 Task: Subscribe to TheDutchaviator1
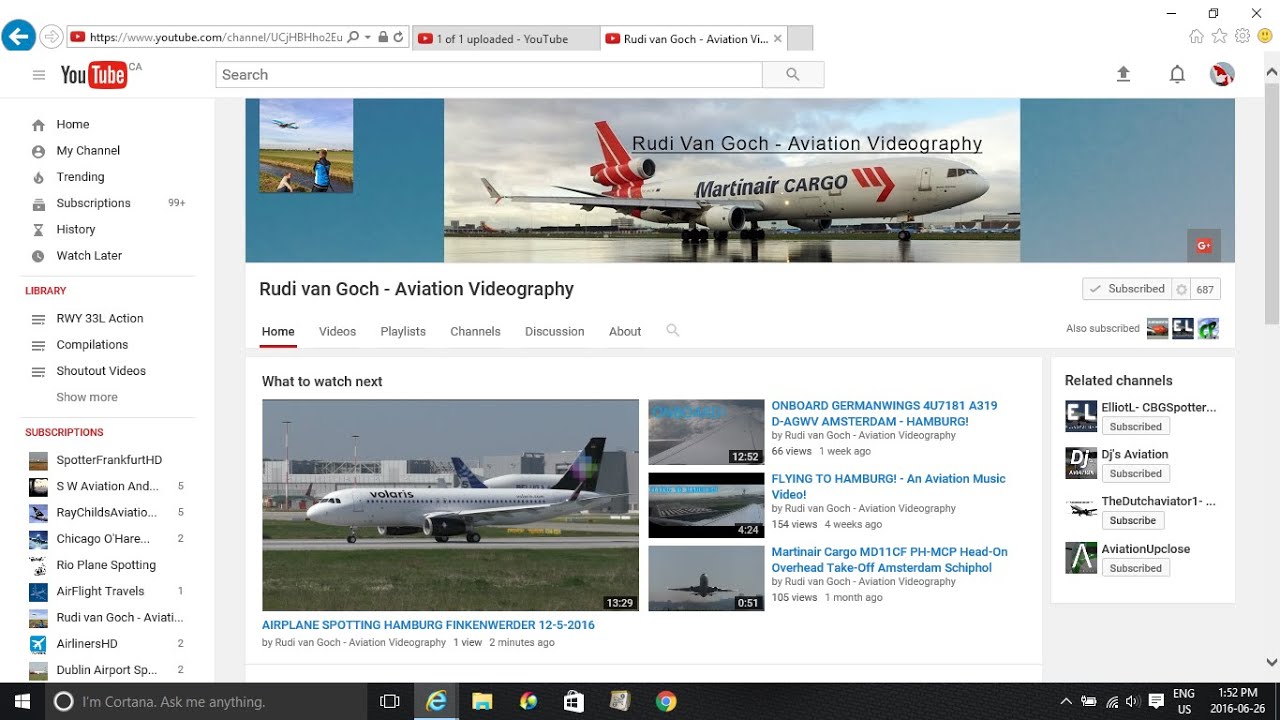(x=1132, y=521)
